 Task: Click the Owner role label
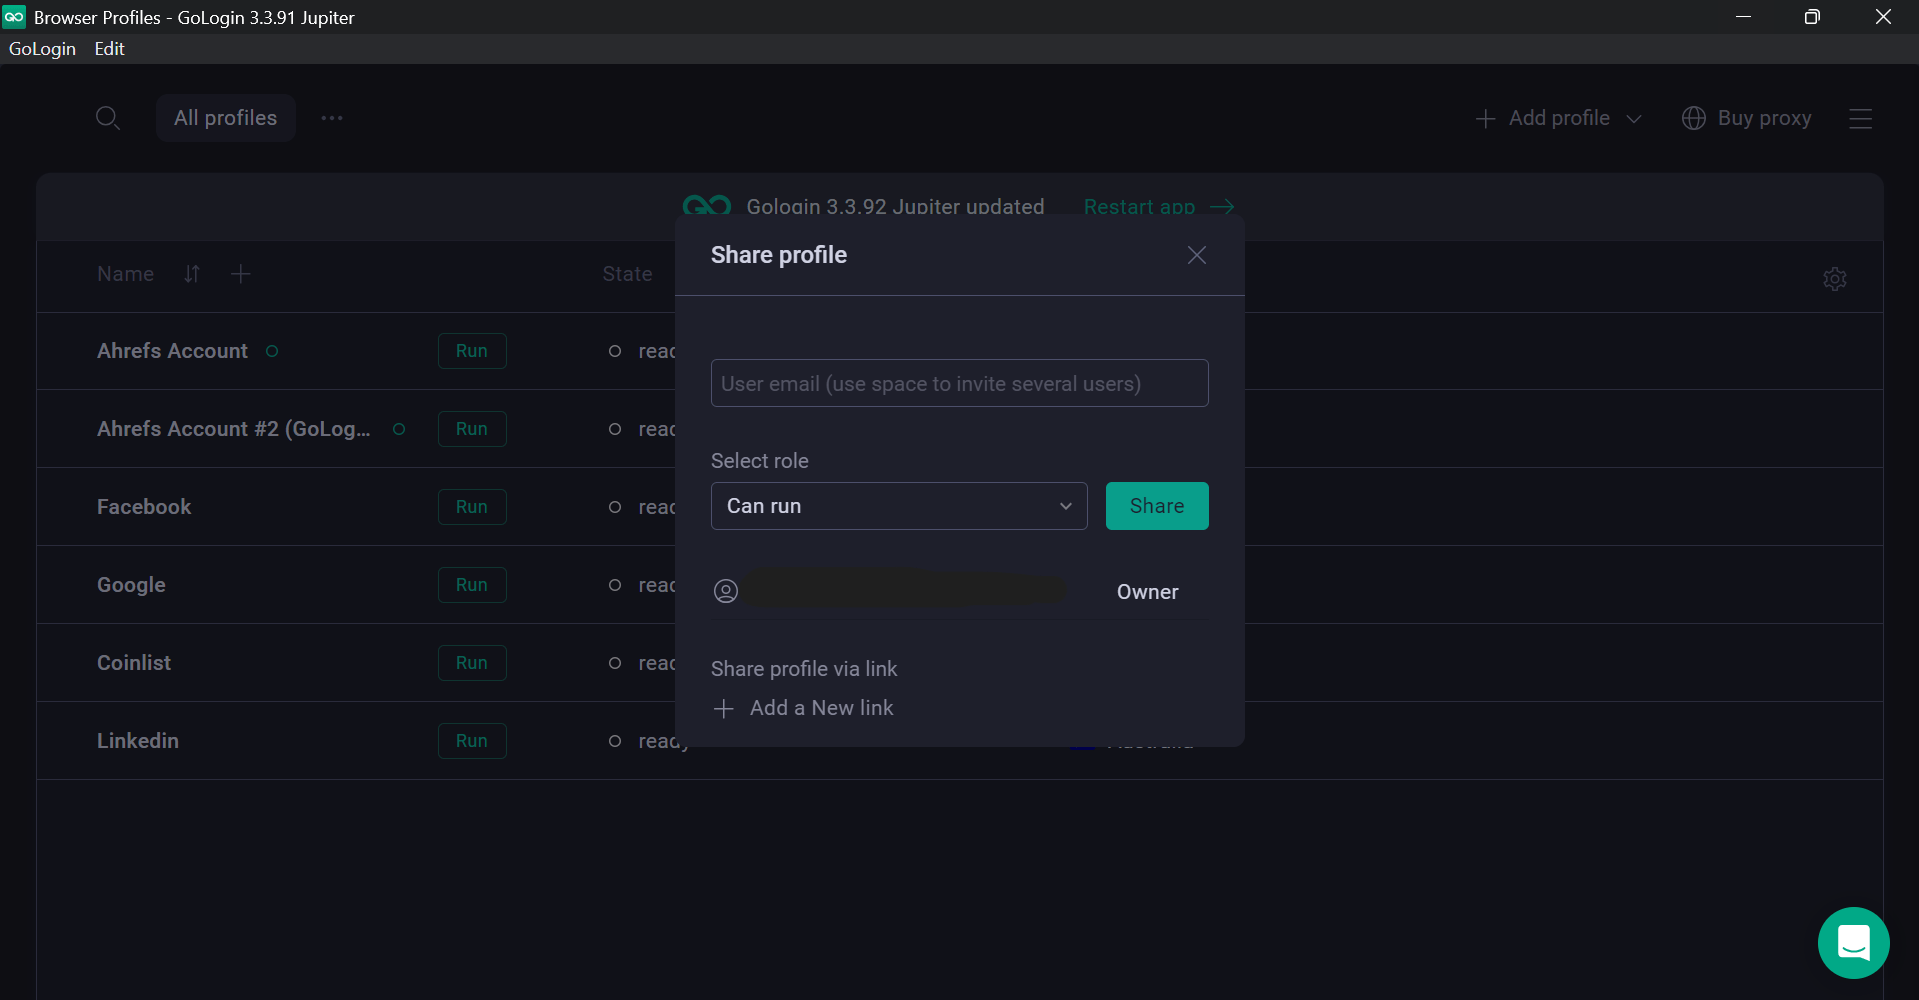[1147, 592]
